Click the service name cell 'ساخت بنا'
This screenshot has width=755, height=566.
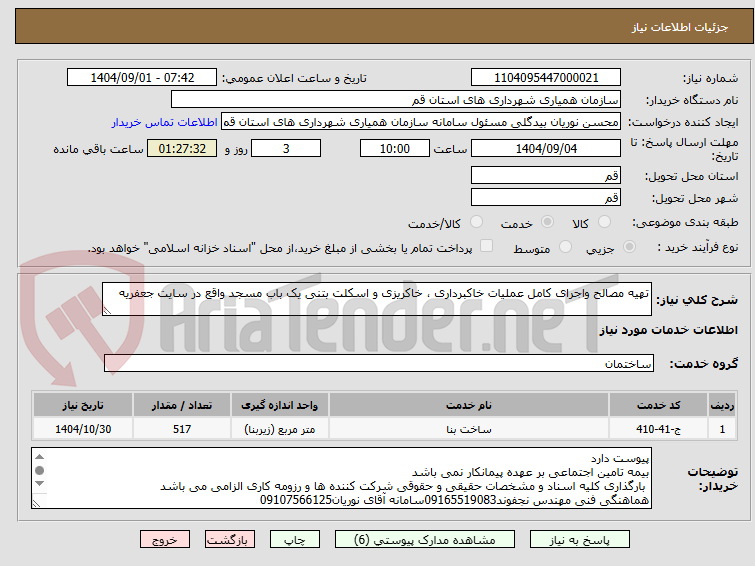tap(469, 429)
